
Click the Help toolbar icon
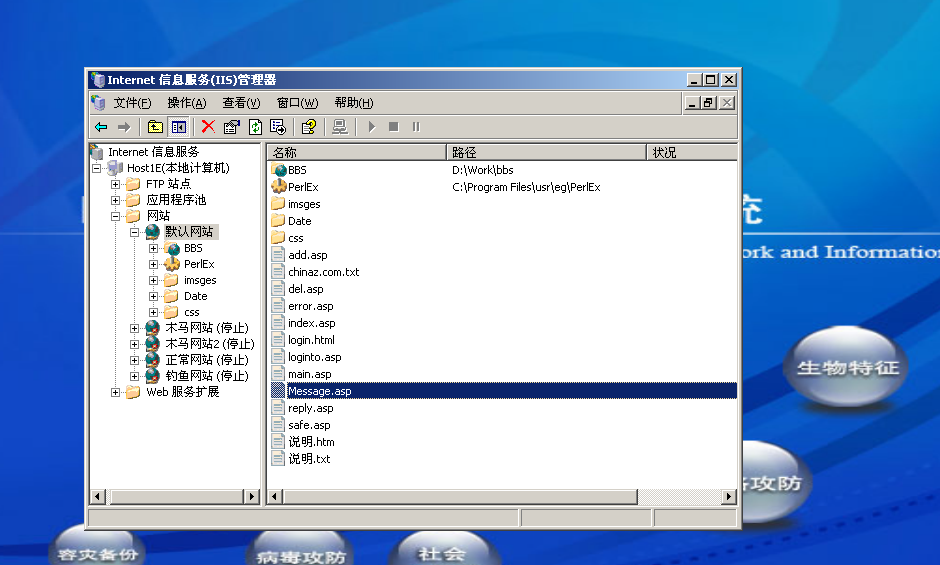tap(309, 127)
